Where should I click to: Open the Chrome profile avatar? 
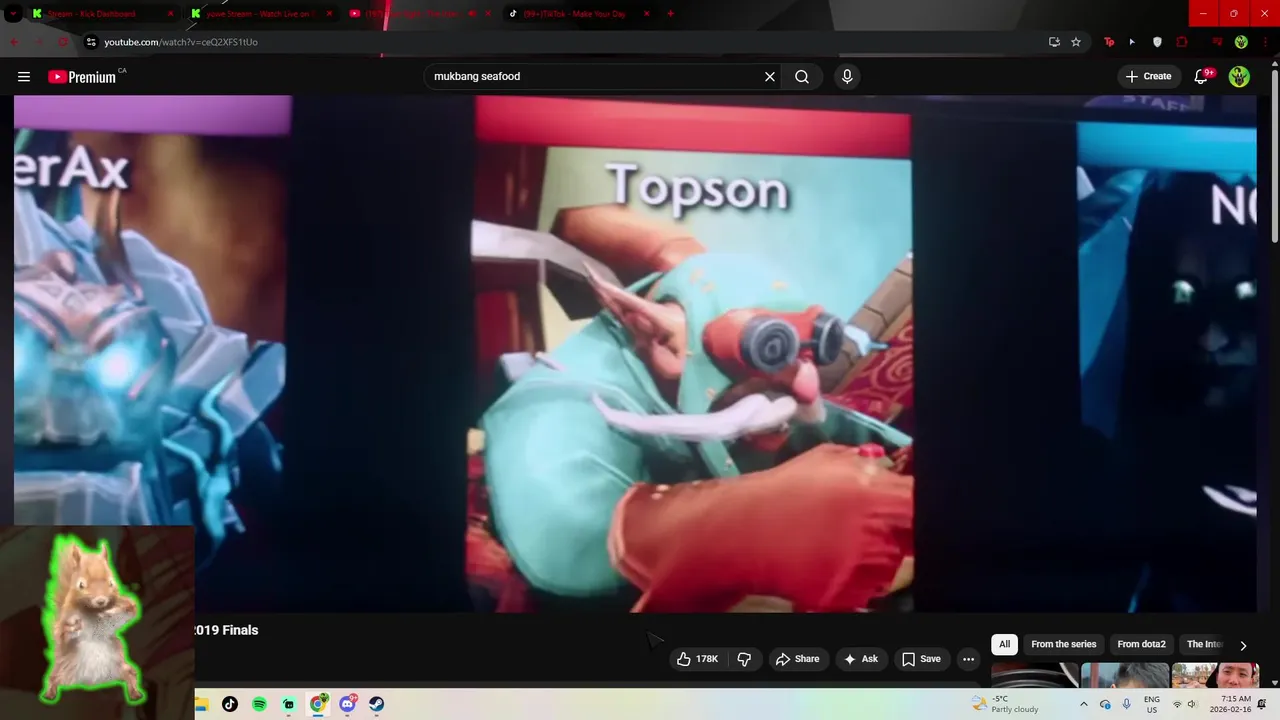pyautogui.click(x=1241, y=42)
